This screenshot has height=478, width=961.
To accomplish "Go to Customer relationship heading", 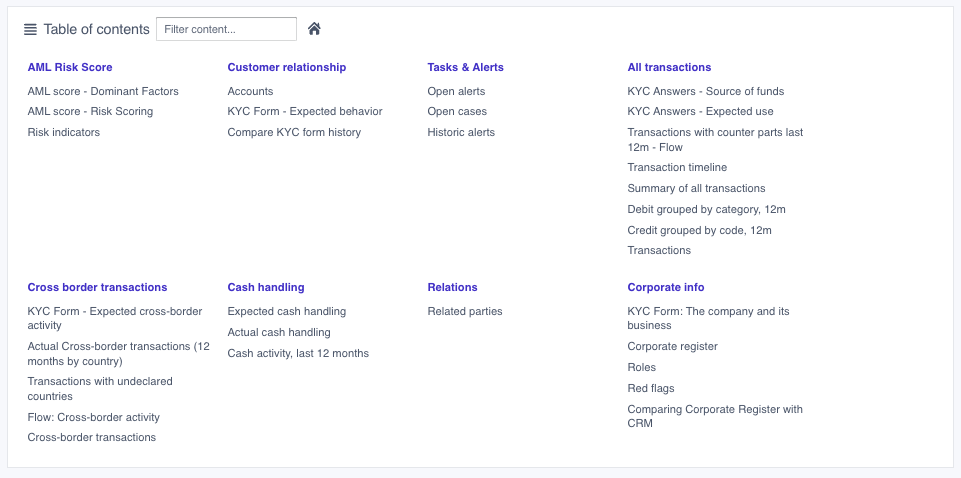I will tap(287, 67).
